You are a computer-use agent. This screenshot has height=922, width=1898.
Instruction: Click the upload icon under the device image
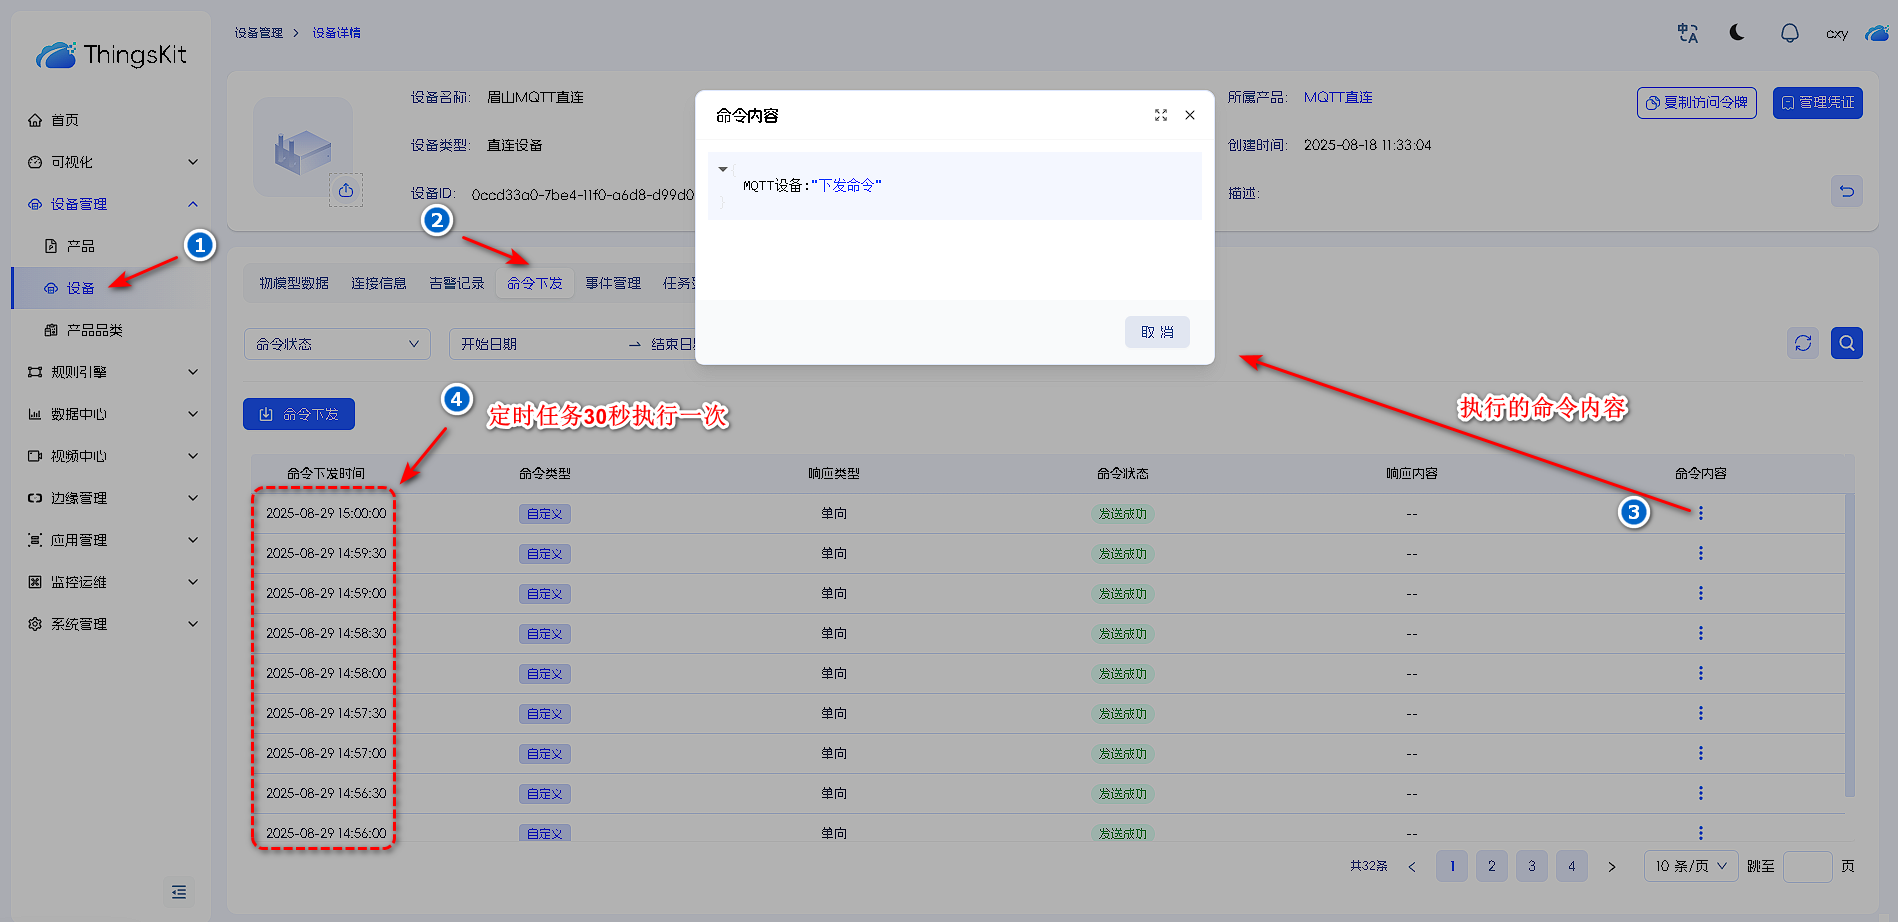click(346, 190)
